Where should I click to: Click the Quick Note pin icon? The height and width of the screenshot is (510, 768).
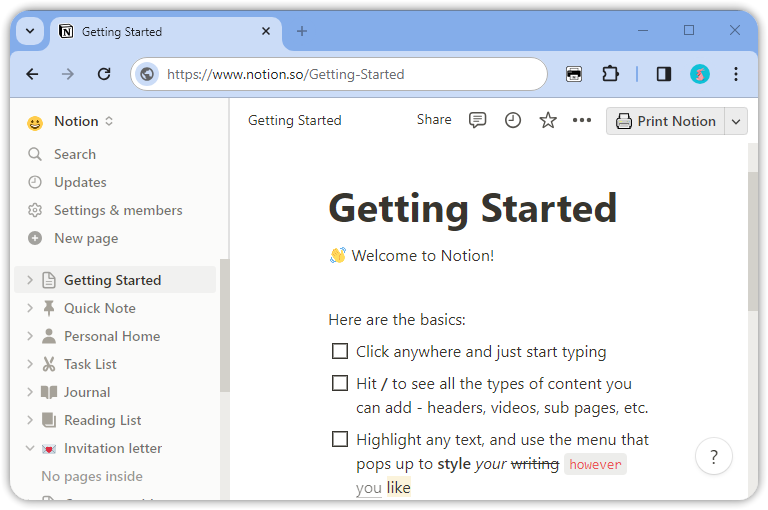pyautogui.click(x=48, y=308)
